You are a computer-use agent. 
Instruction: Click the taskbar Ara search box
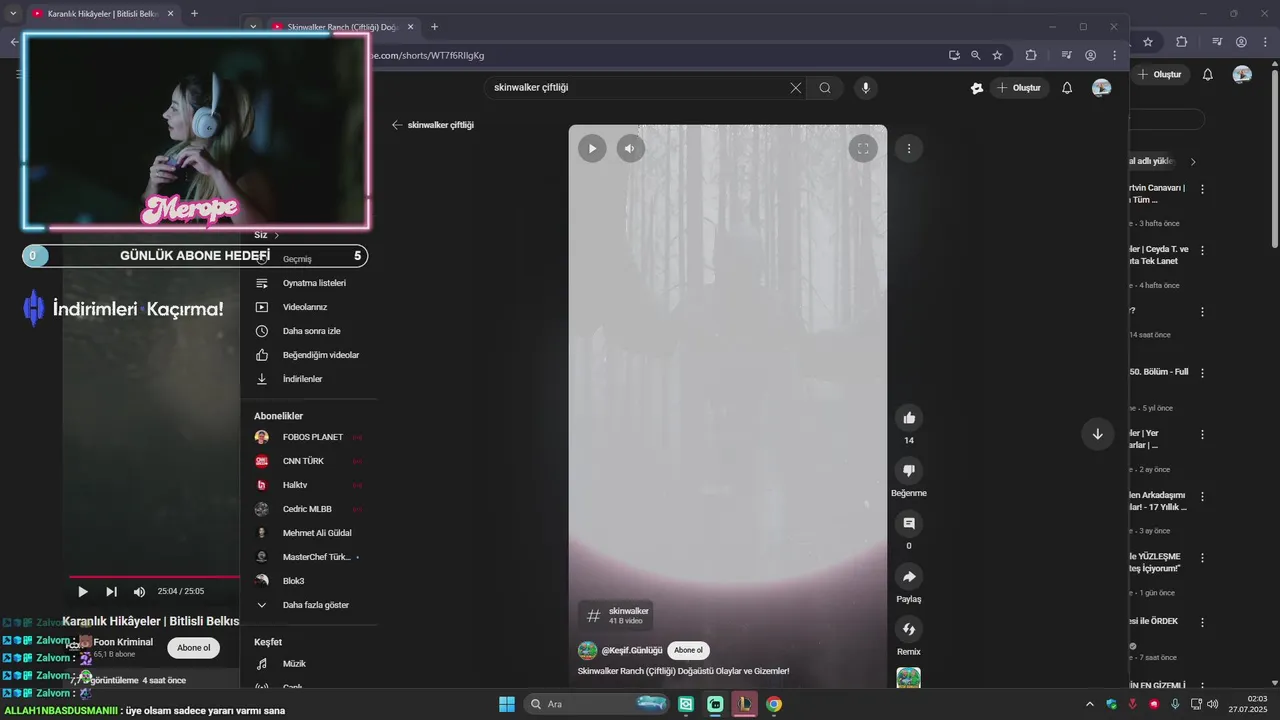(597, 704)
